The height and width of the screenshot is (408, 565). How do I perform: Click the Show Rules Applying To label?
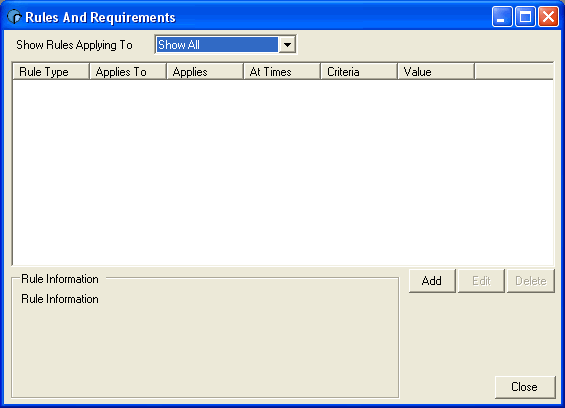pyautogui.click(x=74, y=45)
